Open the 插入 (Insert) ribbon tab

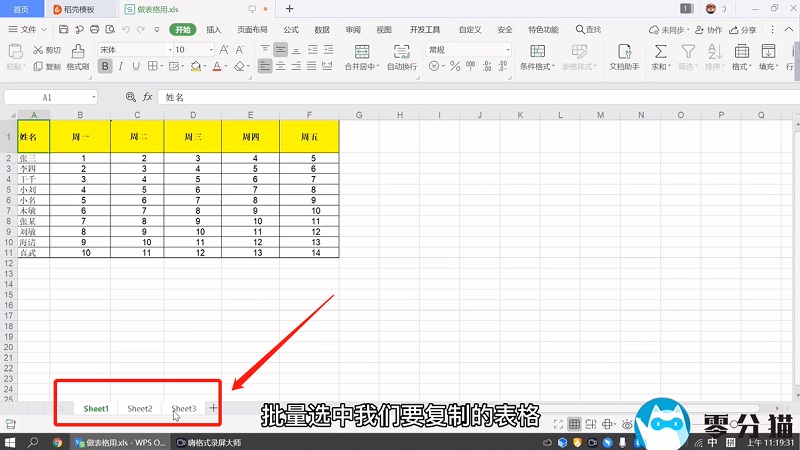[214, 30]
